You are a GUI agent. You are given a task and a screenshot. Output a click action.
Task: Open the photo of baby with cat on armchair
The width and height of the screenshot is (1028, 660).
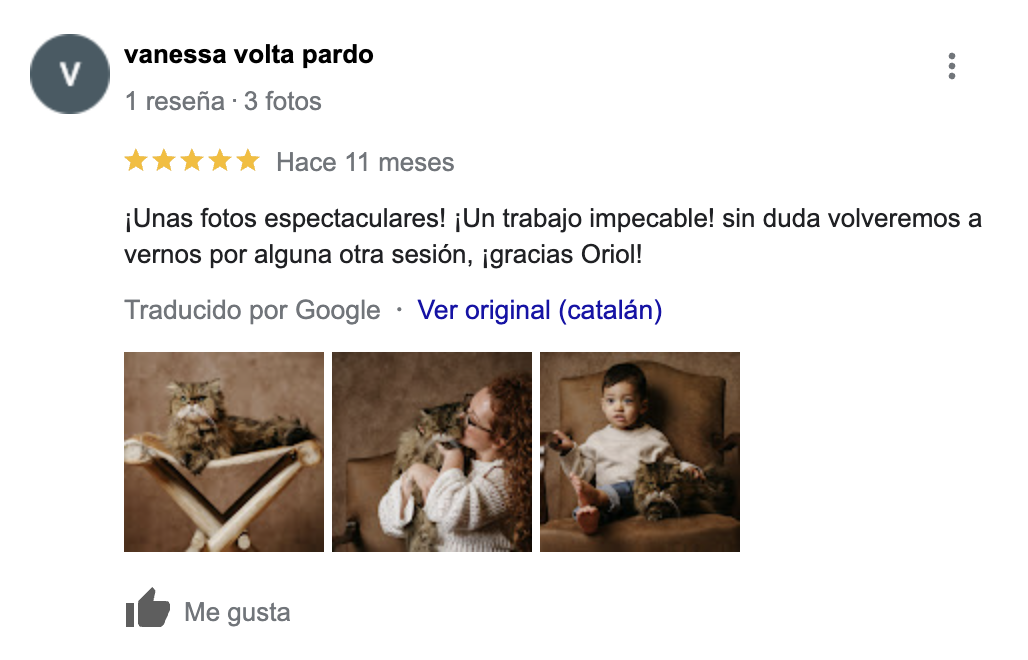tap(640, 451)
